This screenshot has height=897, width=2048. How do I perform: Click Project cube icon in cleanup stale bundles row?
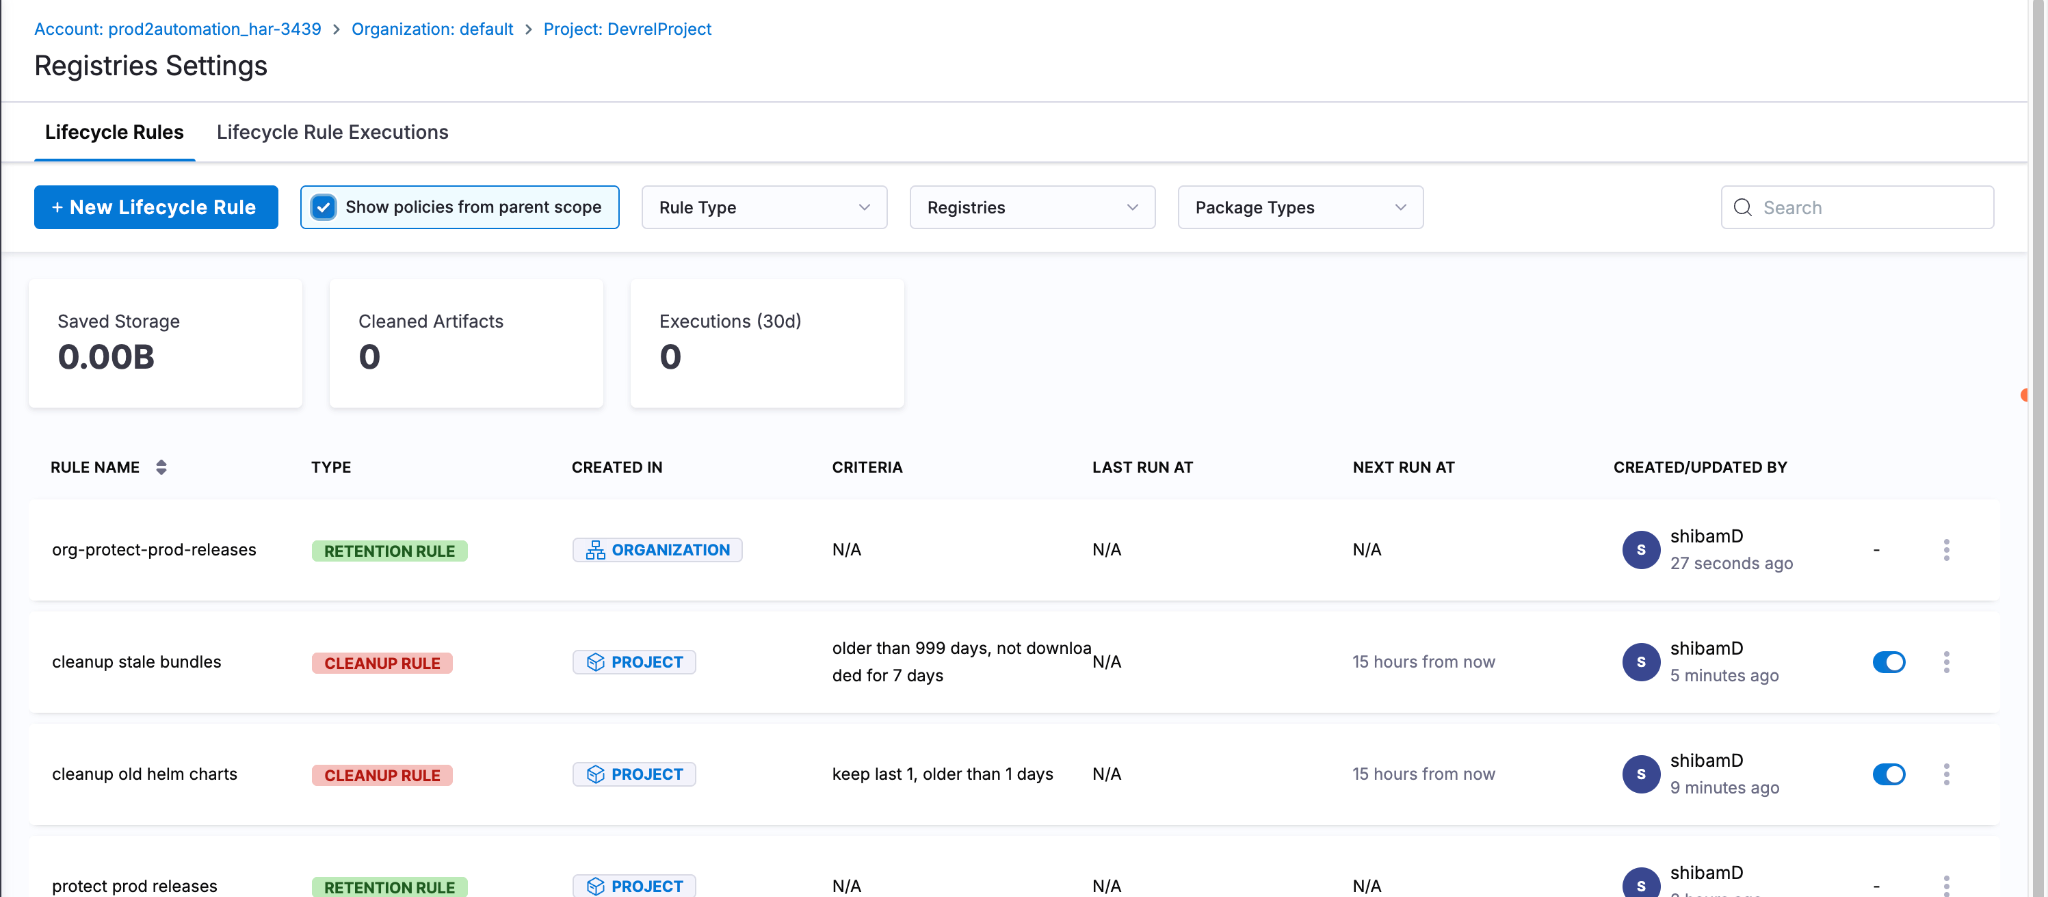pyautogui.click(x=596, y=662)
